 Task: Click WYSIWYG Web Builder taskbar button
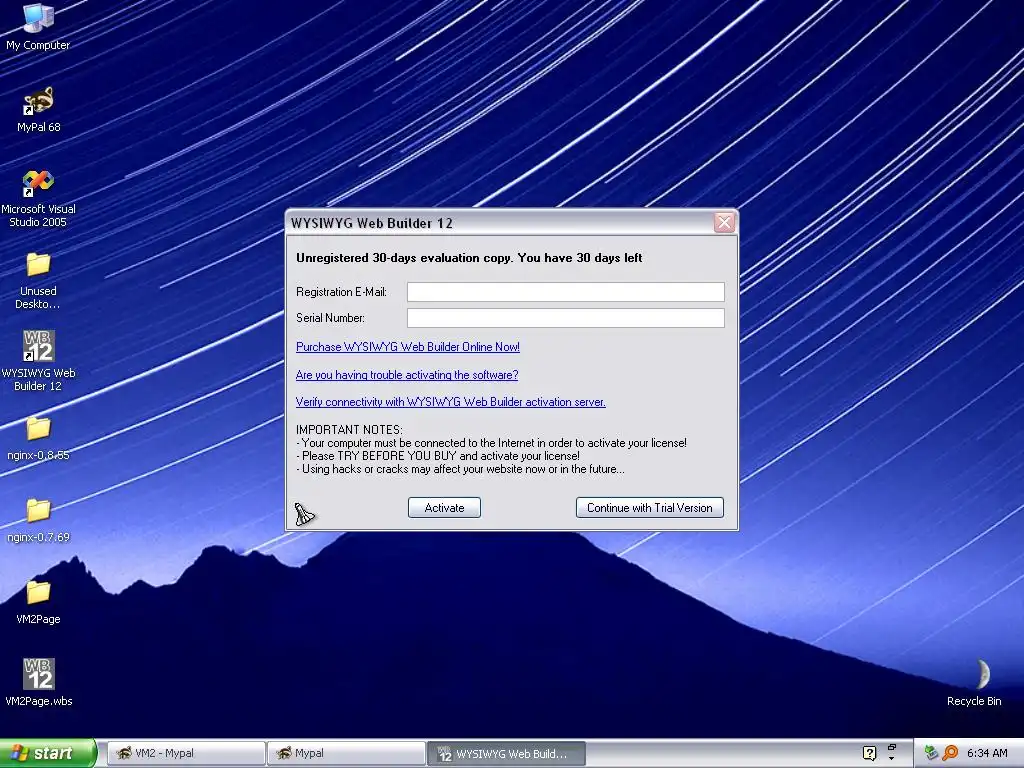pos(506,753)
